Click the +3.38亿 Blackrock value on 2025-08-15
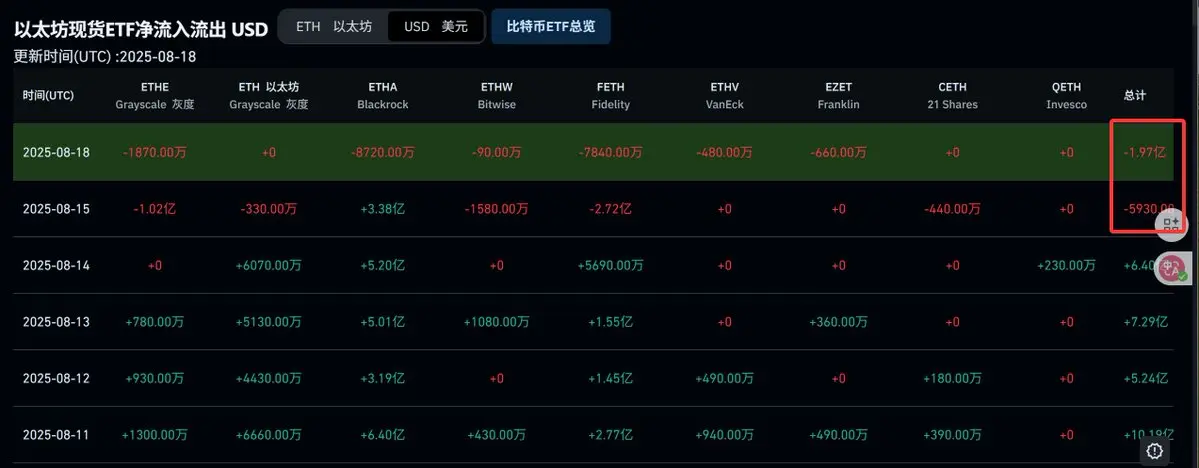The height and width of the screenshot is (468, 1199). coord(383,209)
